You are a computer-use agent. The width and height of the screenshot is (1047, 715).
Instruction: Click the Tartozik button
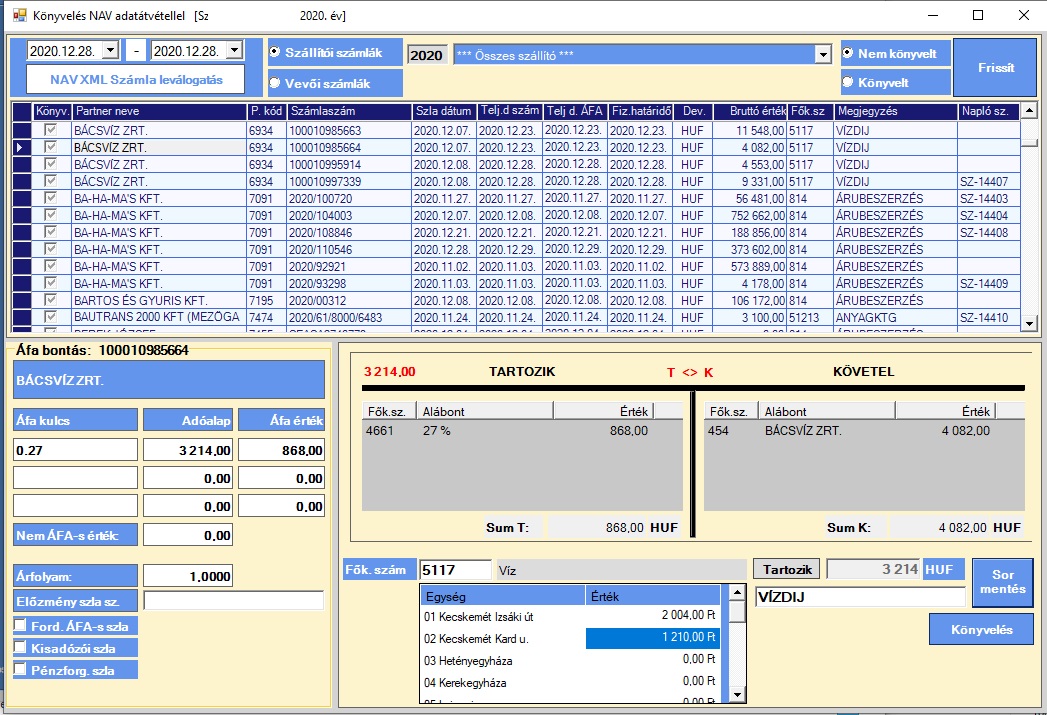787,569
